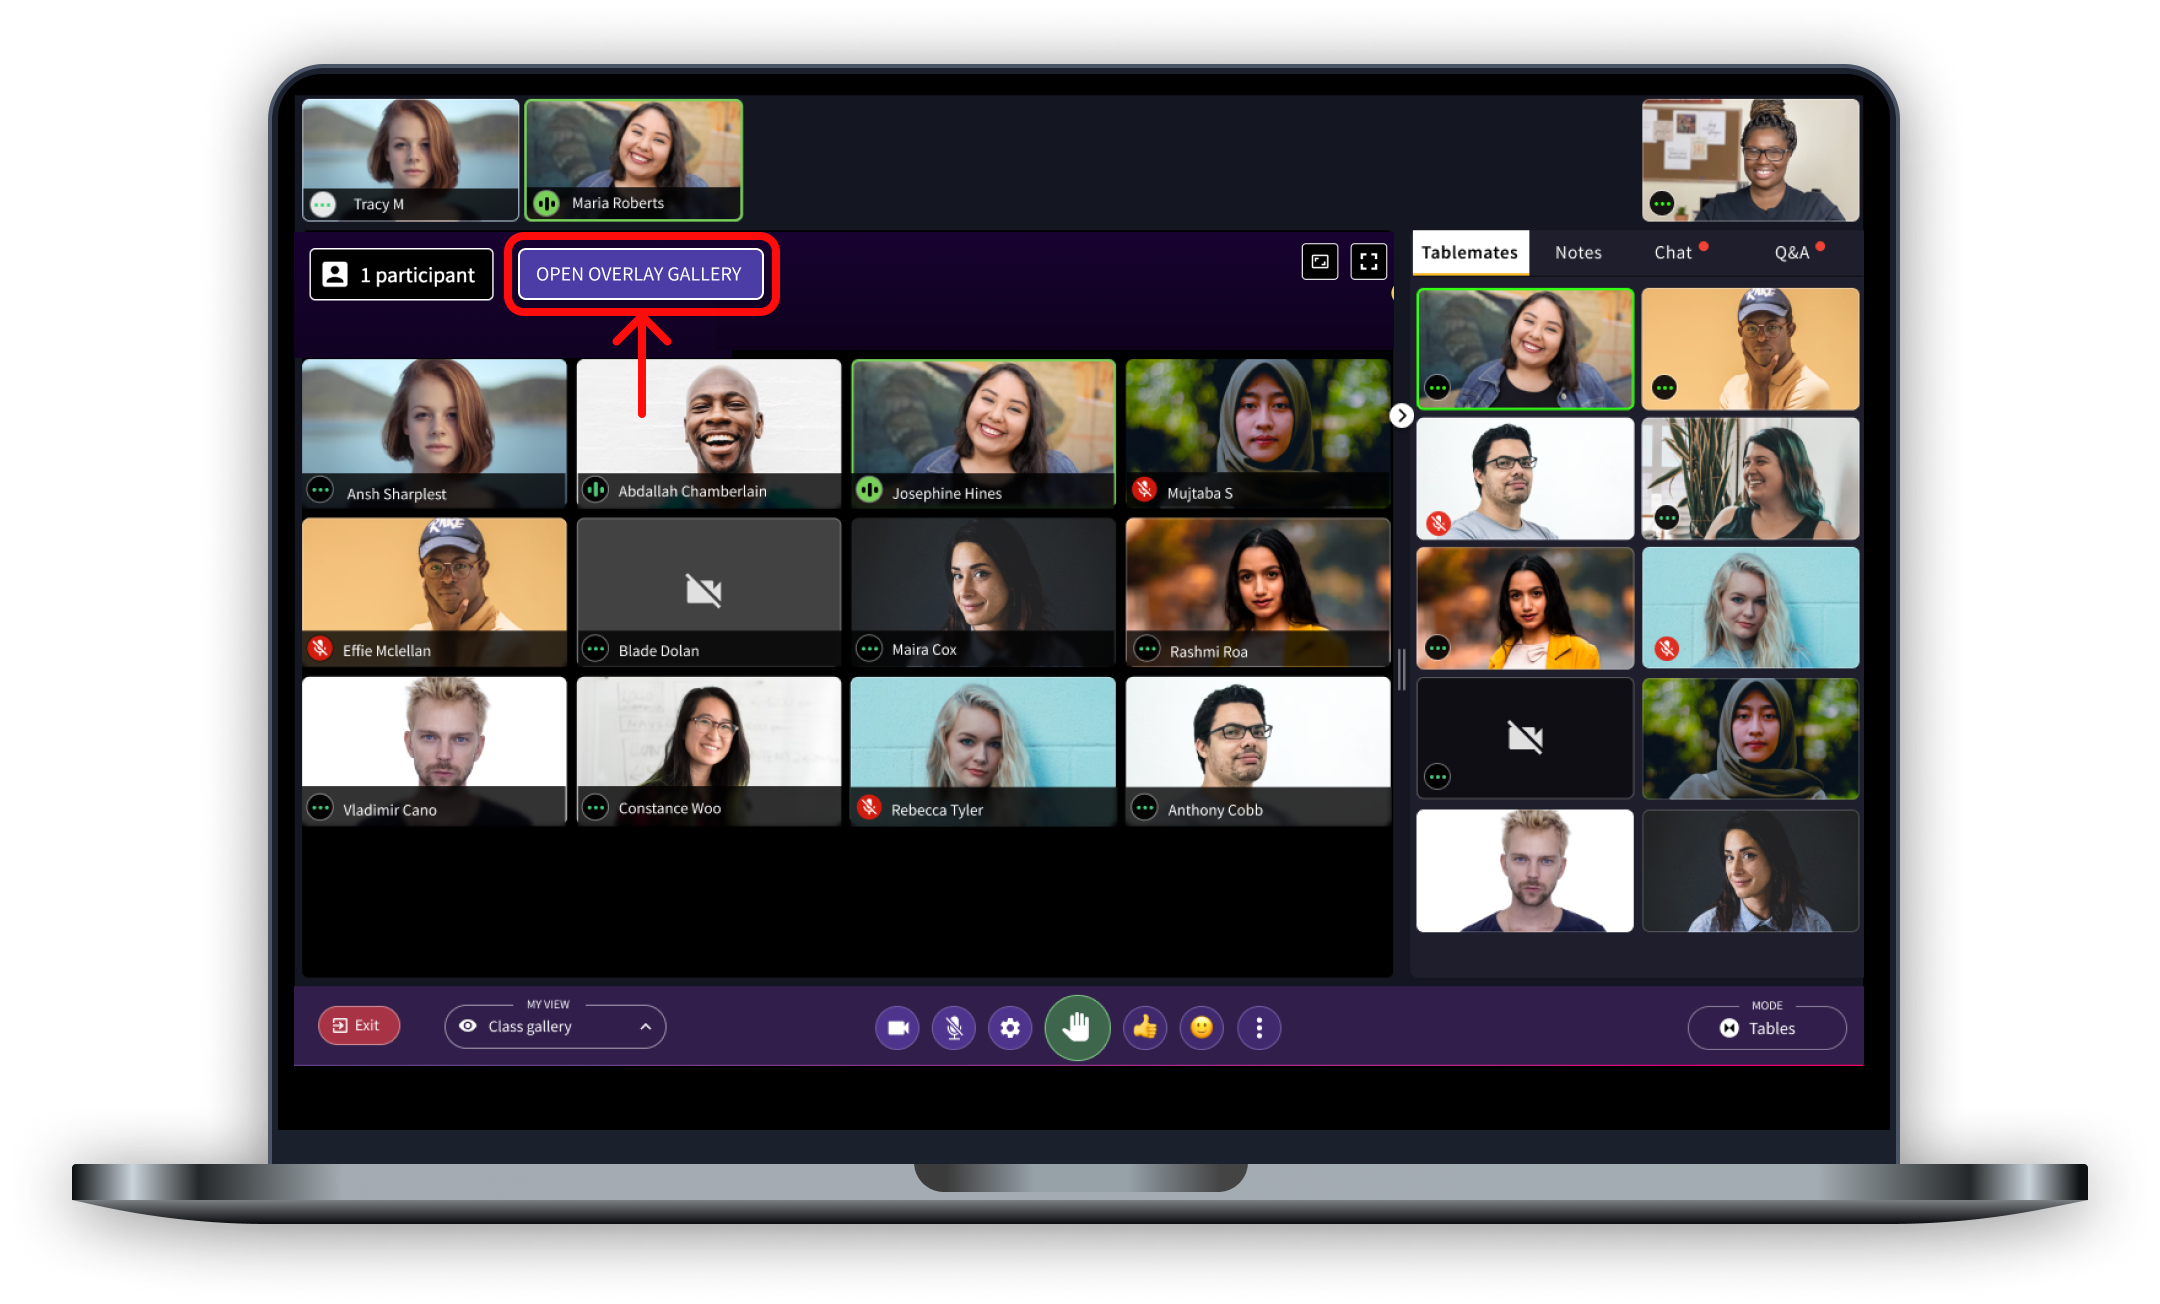Select the Tablemates tab
The image size is (2160, 1304).
pyautogui.click(x=1470, y=253)
